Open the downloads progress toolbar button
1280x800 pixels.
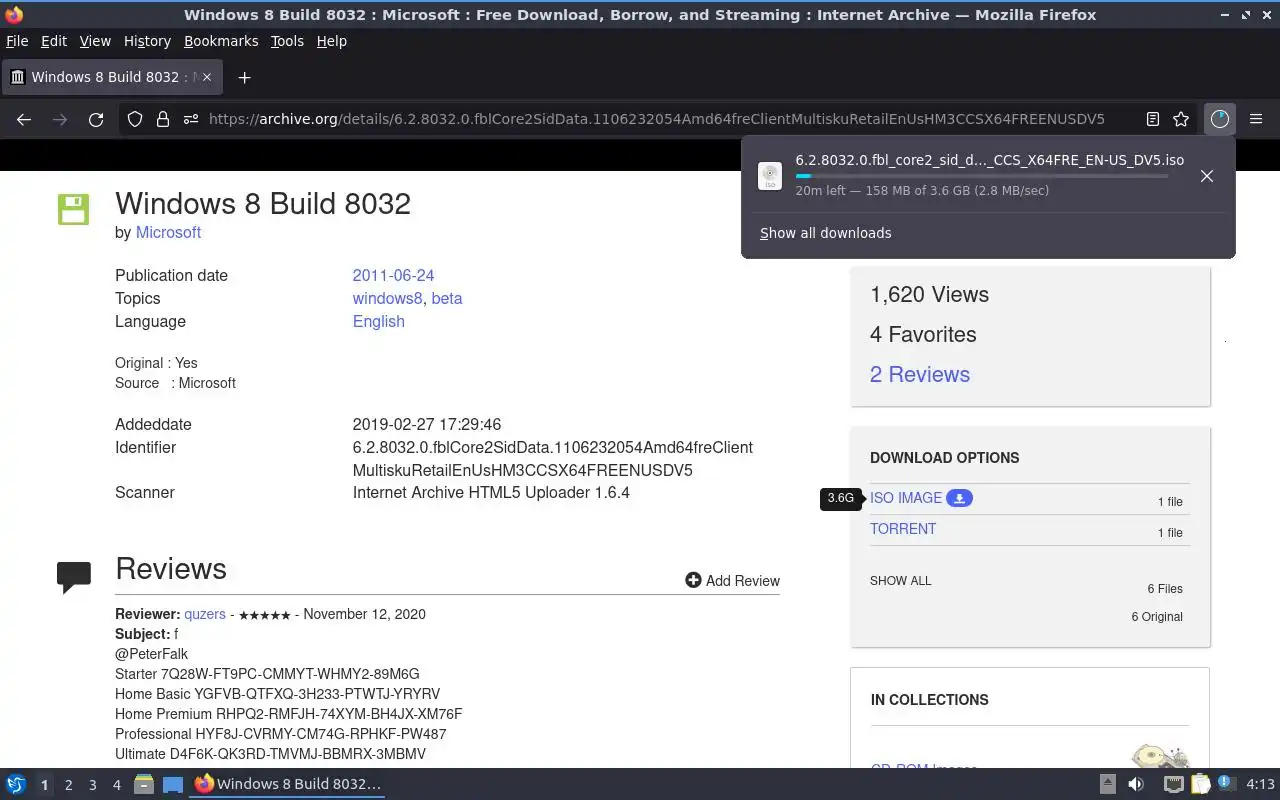1219,119
